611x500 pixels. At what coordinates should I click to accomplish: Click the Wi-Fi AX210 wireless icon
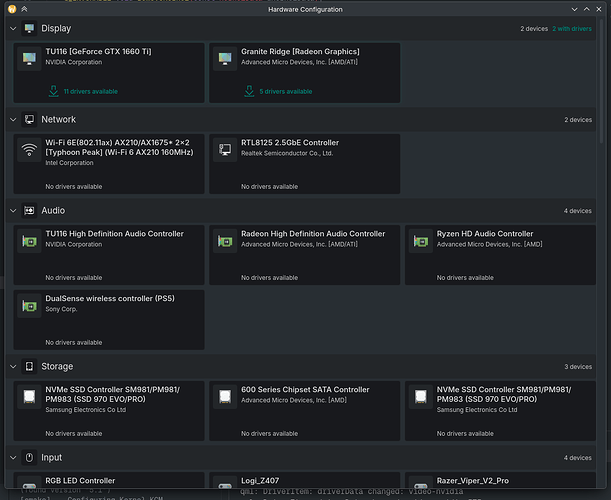click(30, 151)
